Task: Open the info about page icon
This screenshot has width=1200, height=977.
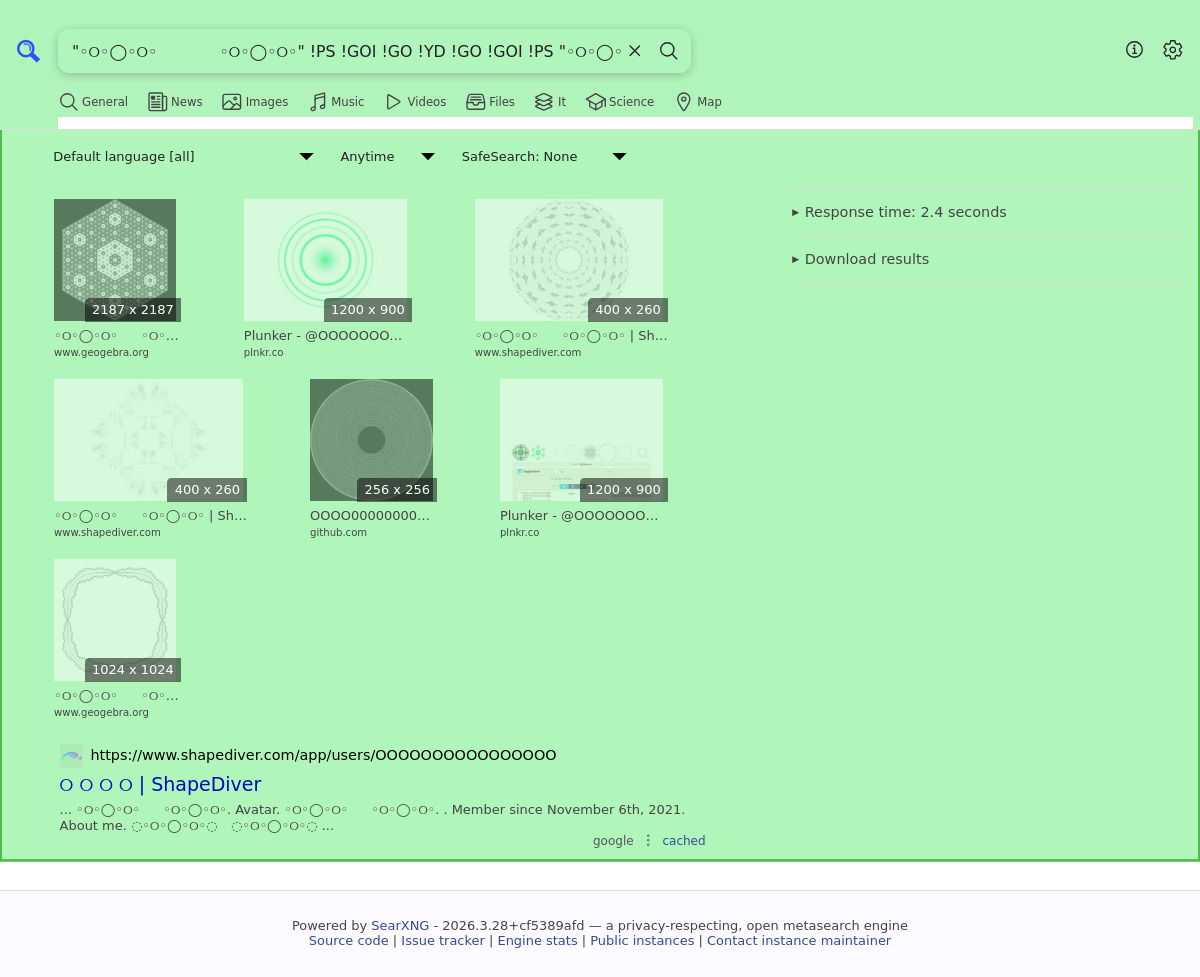Action: click(x=1134, y=50)
